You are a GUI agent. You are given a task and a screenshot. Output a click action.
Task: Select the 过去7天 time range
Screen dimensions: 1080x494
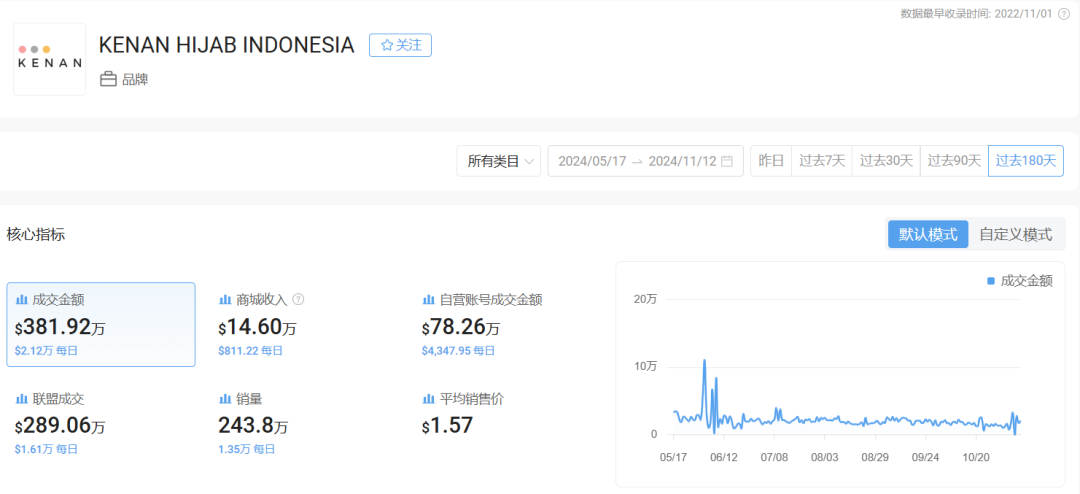tap(821, 161)
